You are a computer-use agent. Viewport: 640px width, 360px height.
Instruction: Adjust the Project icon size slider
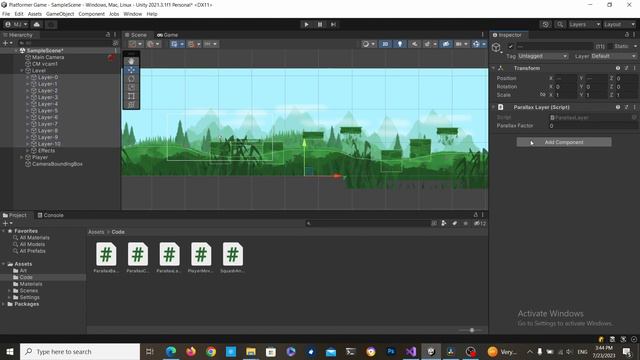[x=471, y=330]
